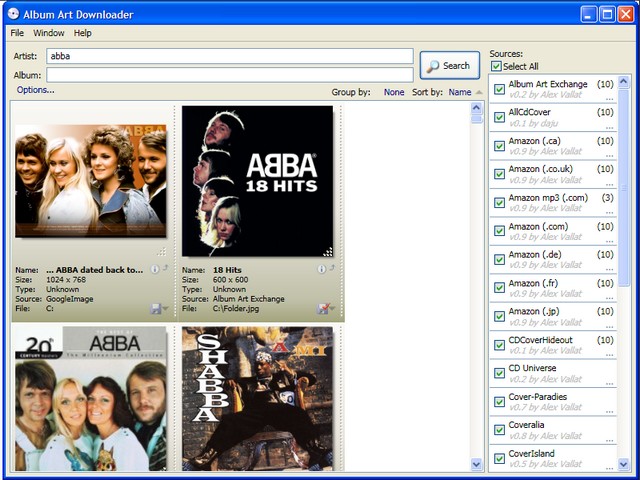
Task: Click file path C:\Folder.jpg
Action: (236, 309)
